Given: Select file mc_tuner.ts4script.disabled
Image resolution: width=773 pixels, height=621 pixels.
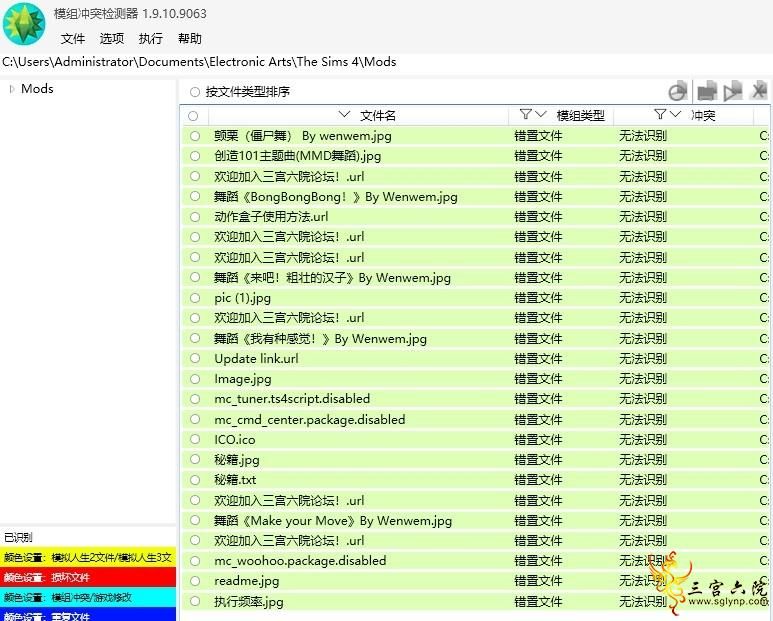Looking at the screenshot, I should pos(292,399).
